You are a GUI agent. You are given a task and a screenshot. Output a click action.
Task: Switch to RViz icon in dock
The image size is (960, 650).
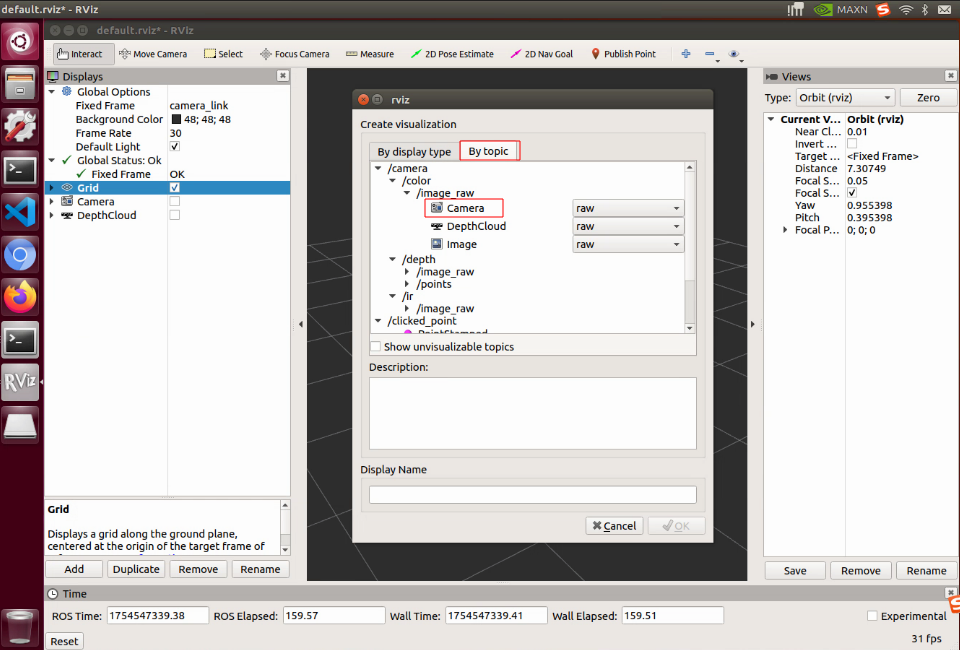[20, 383]
